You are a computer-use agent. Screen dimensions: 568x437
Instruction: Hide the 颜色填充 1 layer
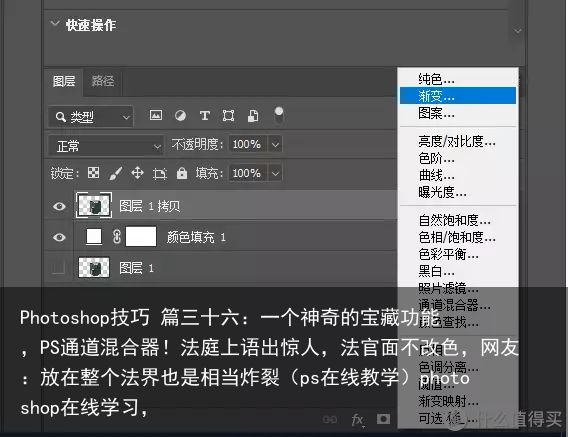[59, 237]
